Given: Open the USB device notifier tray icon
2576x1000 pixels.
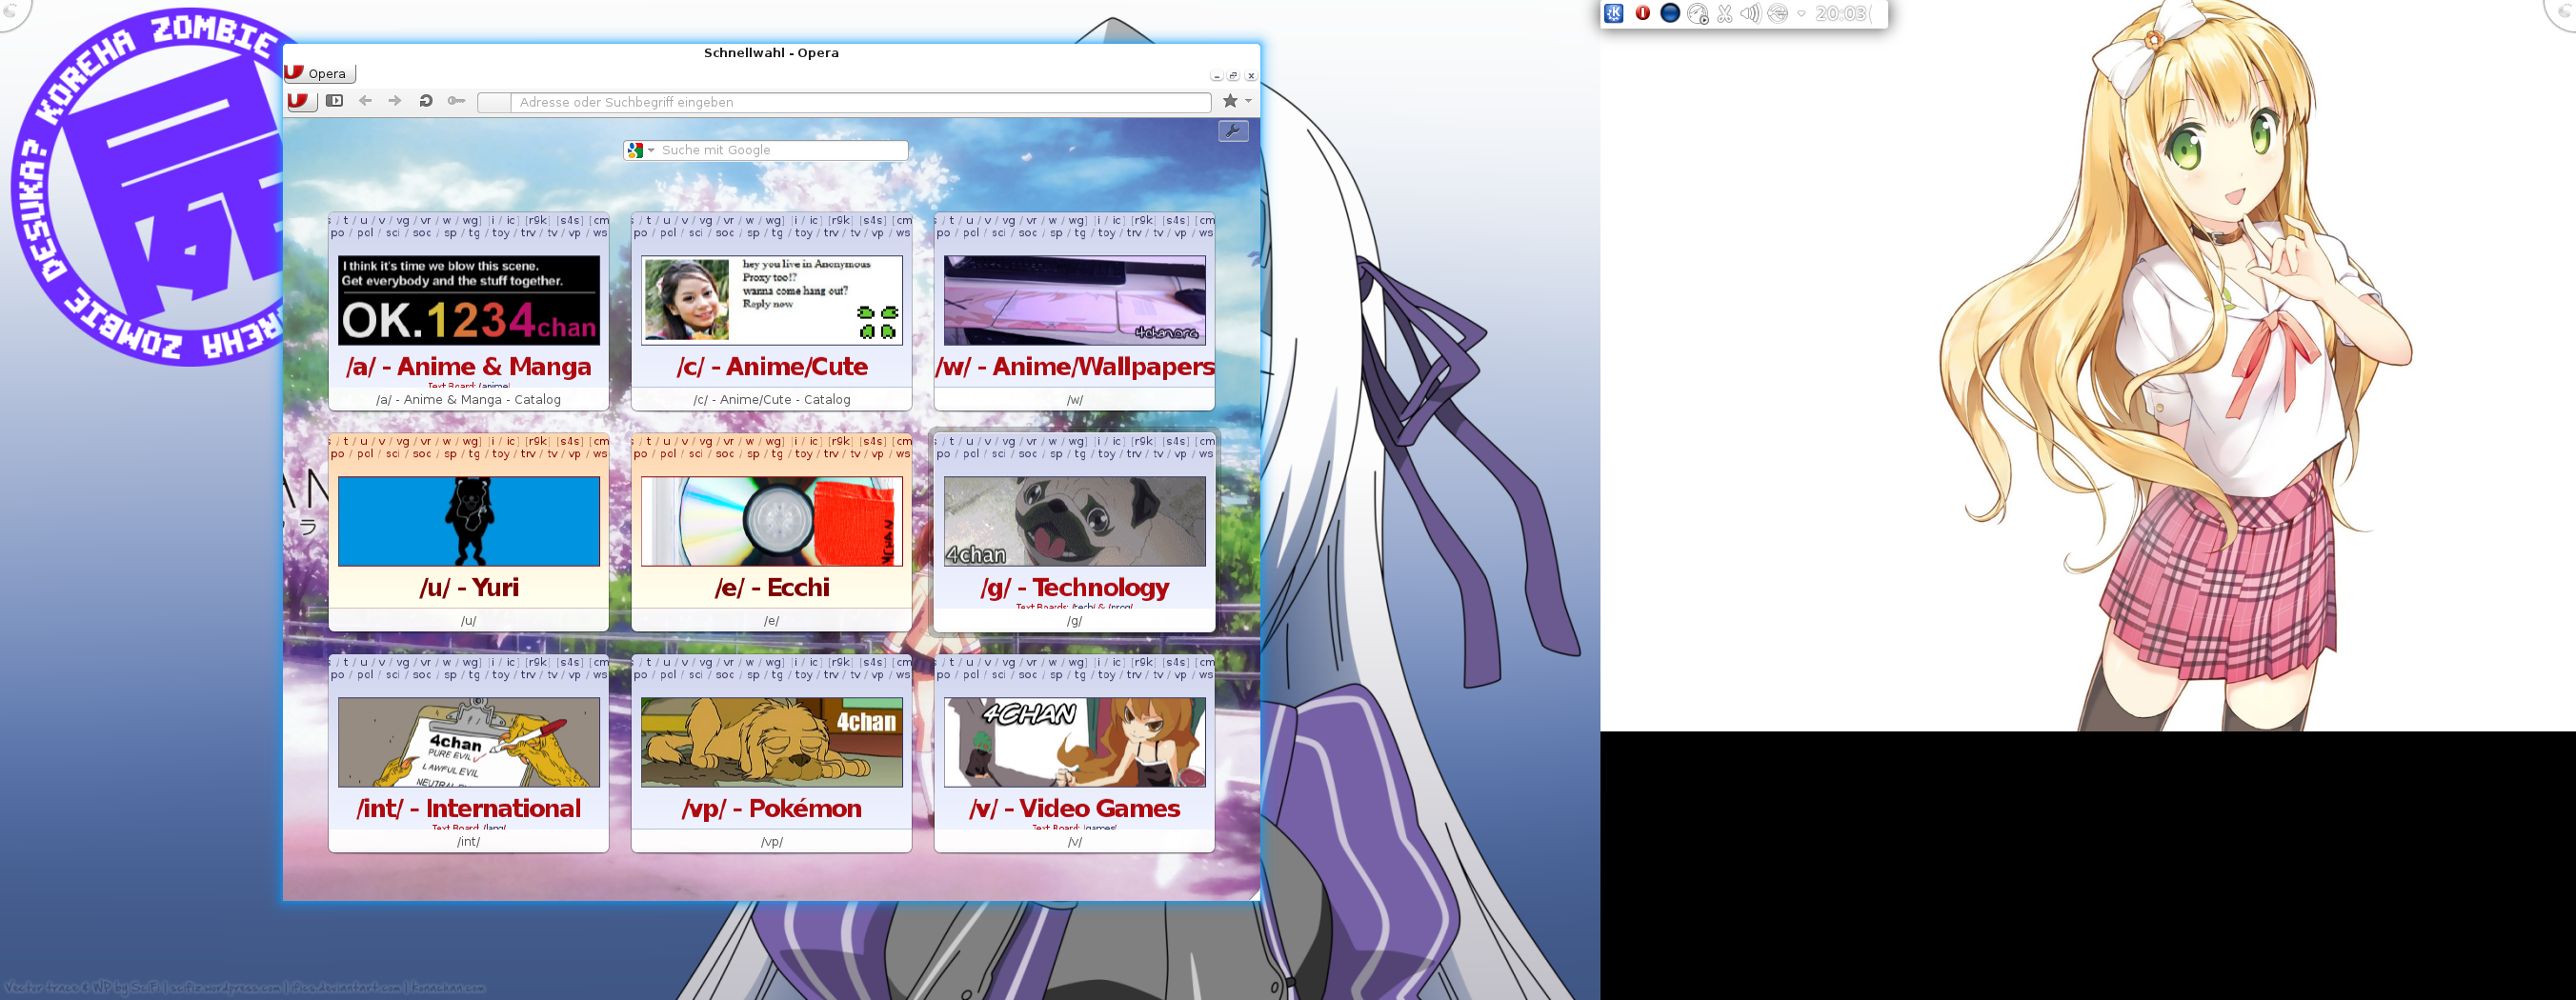Looking at the screenshot, I should 1777,13.
